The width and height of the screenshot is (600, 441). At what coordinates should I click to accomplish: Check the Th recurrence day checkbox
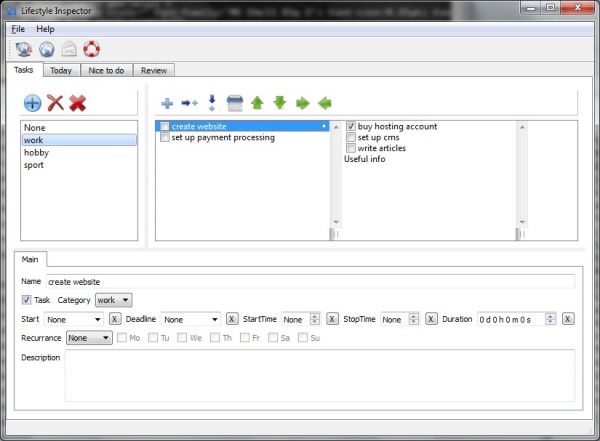215,337
